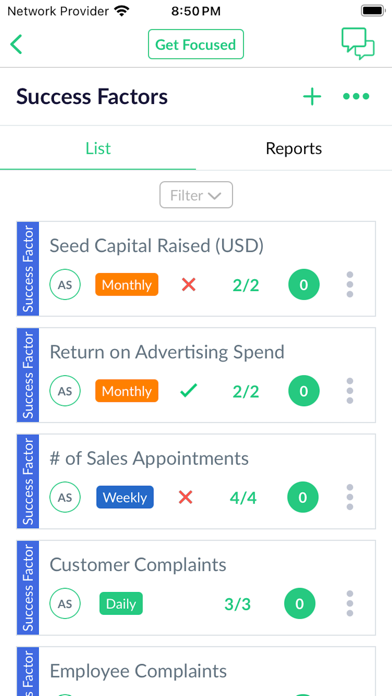The width and height of the screenshot is (392, 696).
Task: Open options dots for Return on Advertising Spend
Action: tap(350, 391)
